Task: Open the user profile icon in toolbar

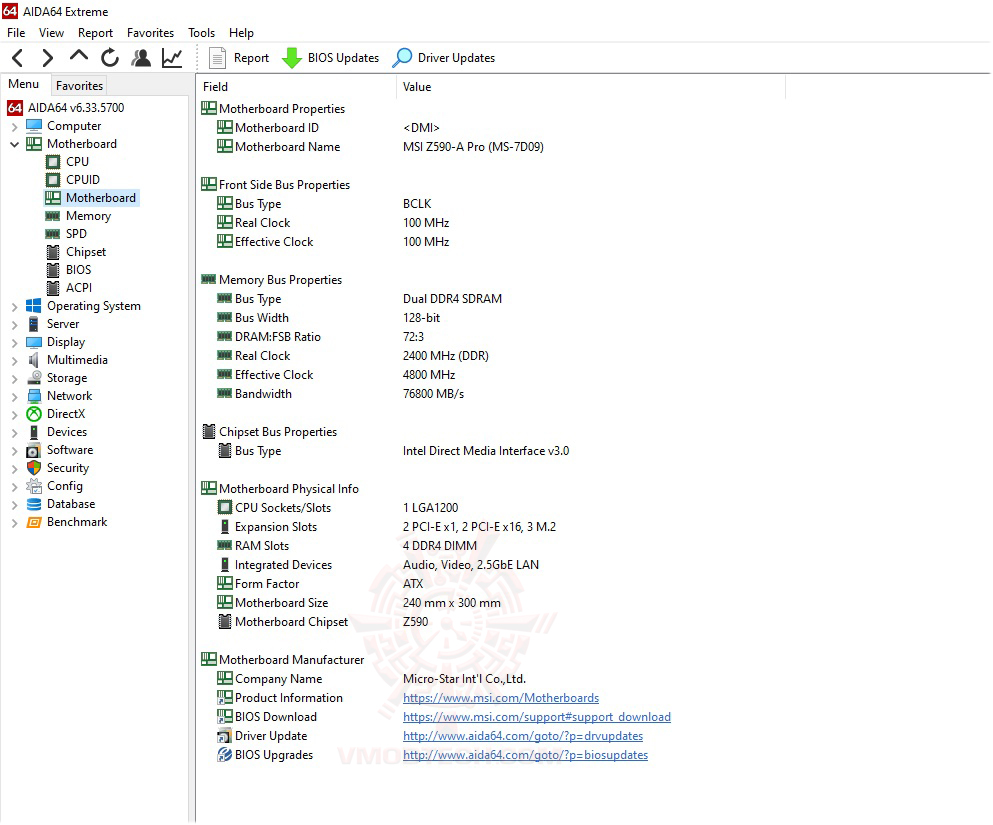Action: tap(141, 58)
